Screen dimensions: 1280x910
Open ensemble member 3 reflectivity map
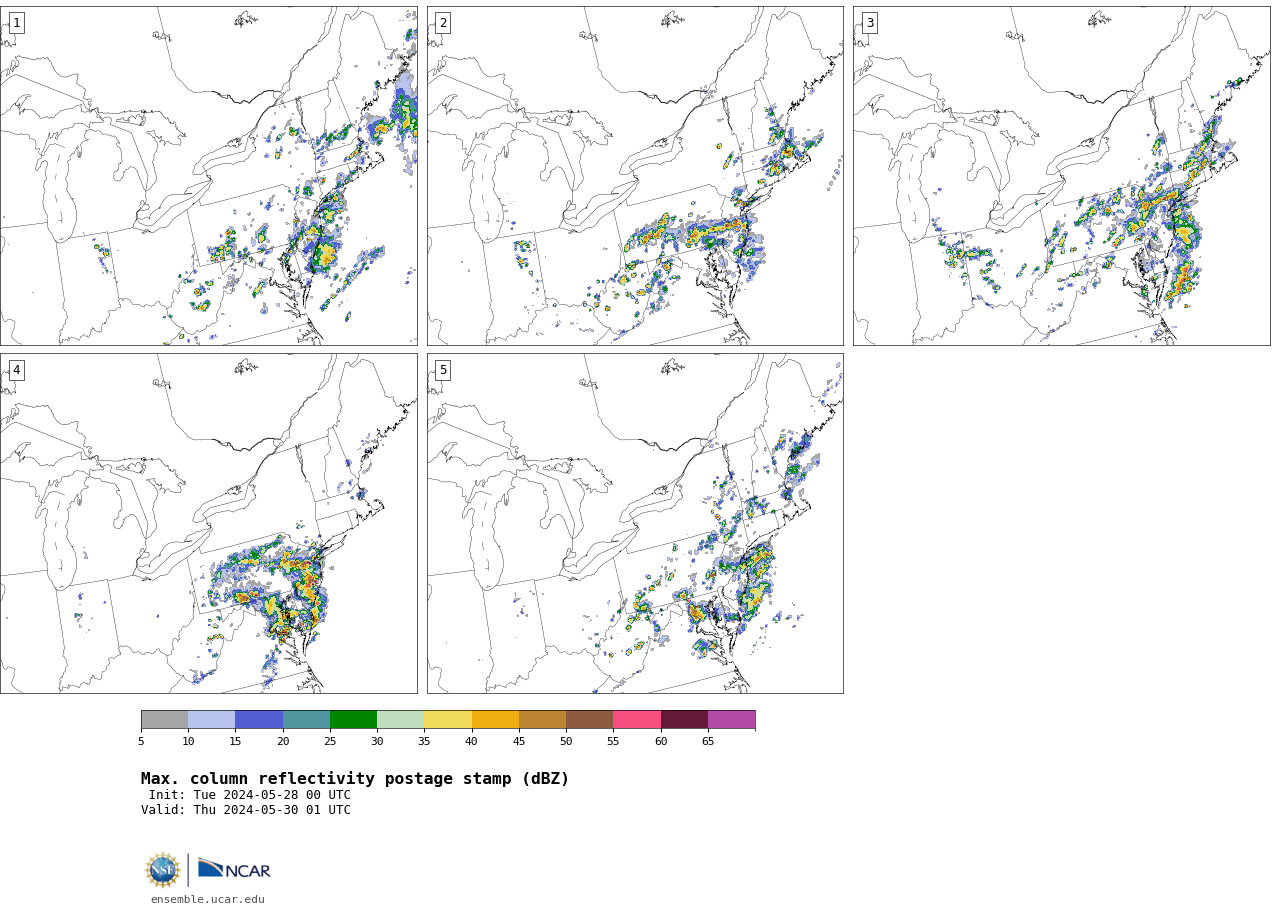(1061, 176)
